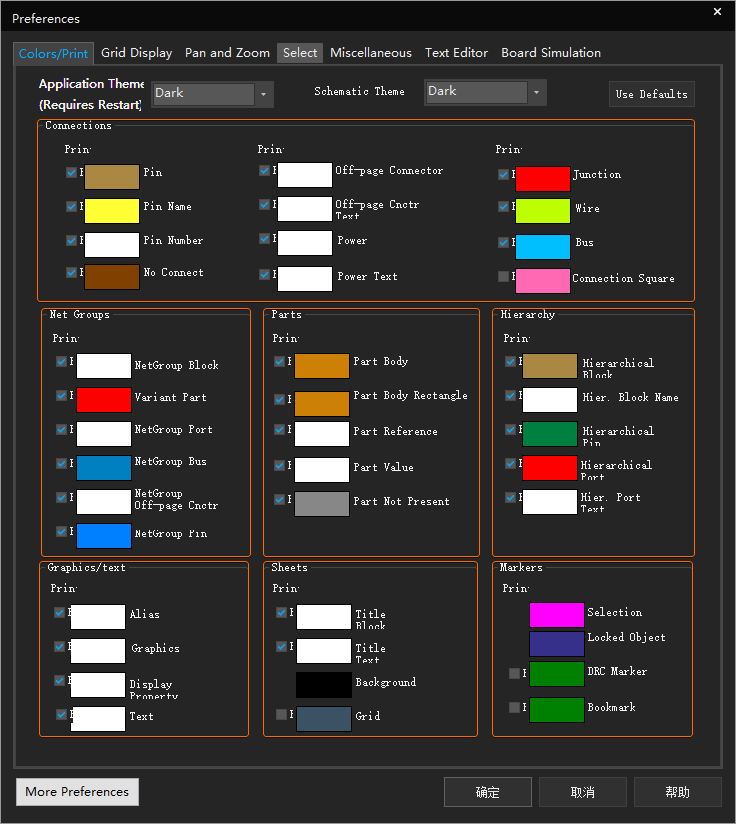Click the blue NetGroup Bus color swatch
The width and height of the screenshot is (736, 824).
(104, 468)
